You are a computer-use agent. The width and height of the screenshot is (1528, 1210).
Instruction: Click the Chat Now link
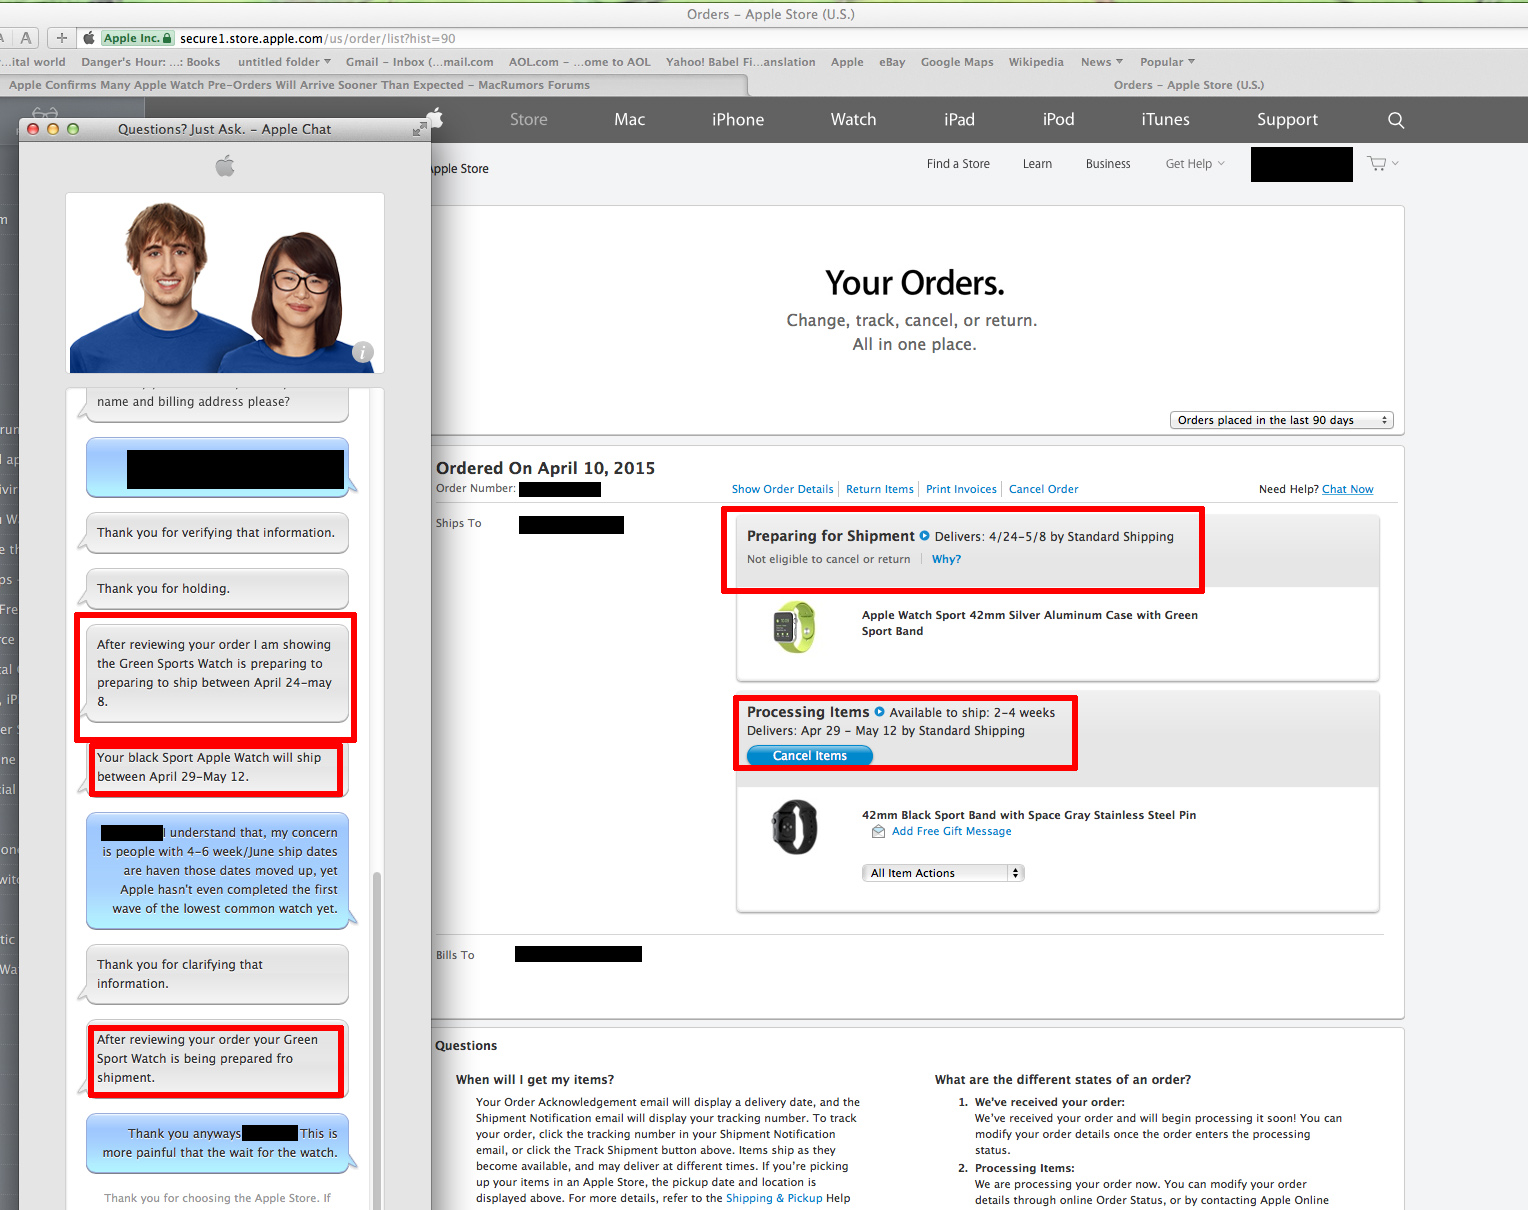[x=1347, y=489]
